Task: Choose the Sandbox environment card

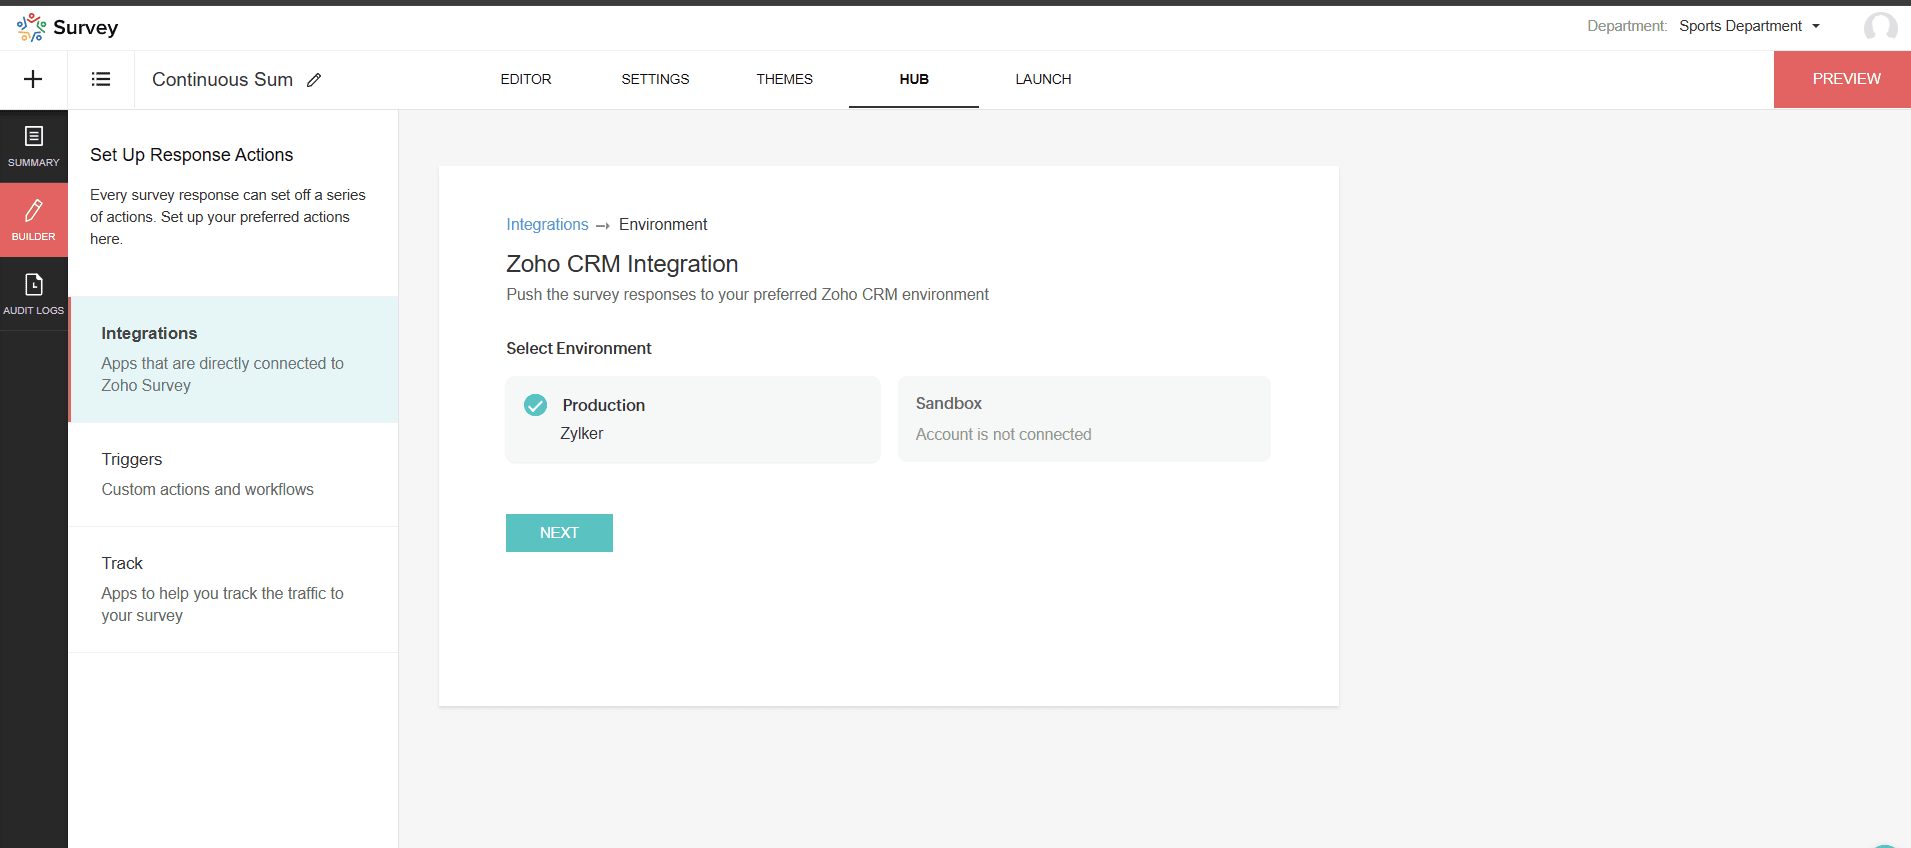Action: pos(1084,419)
